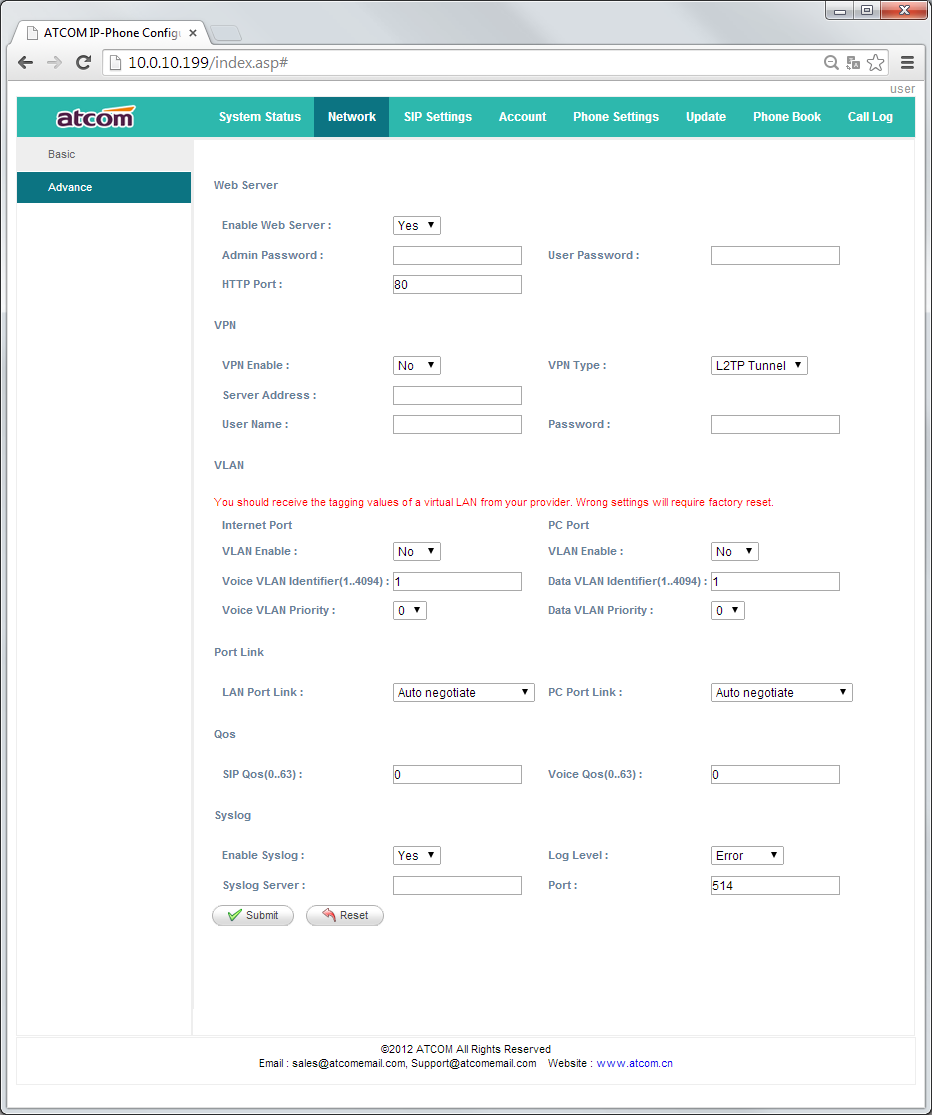Click the ATCOM logo
This screenshot has width=932, height=1115.
click(x=94, y=118)
